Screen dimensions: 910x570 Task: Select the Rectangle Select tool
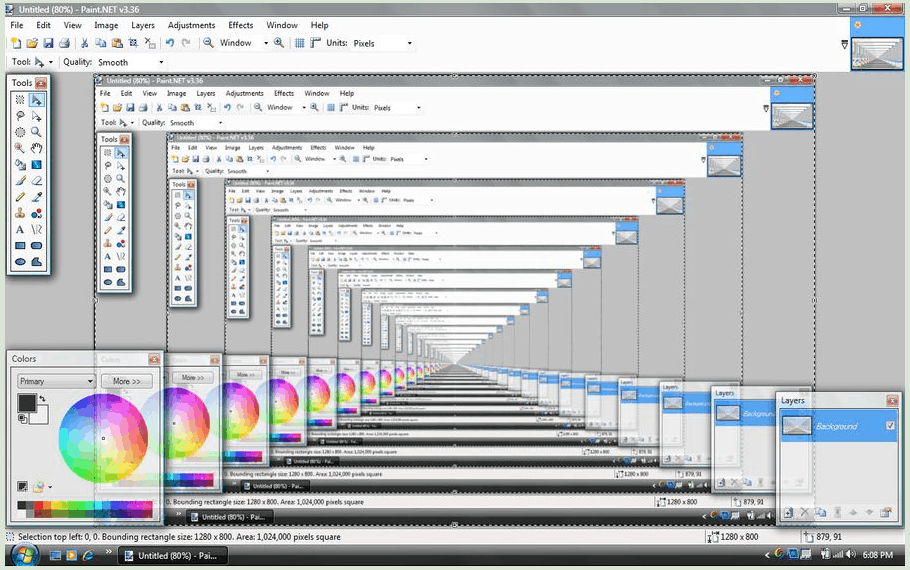click(x=20, y=100)
